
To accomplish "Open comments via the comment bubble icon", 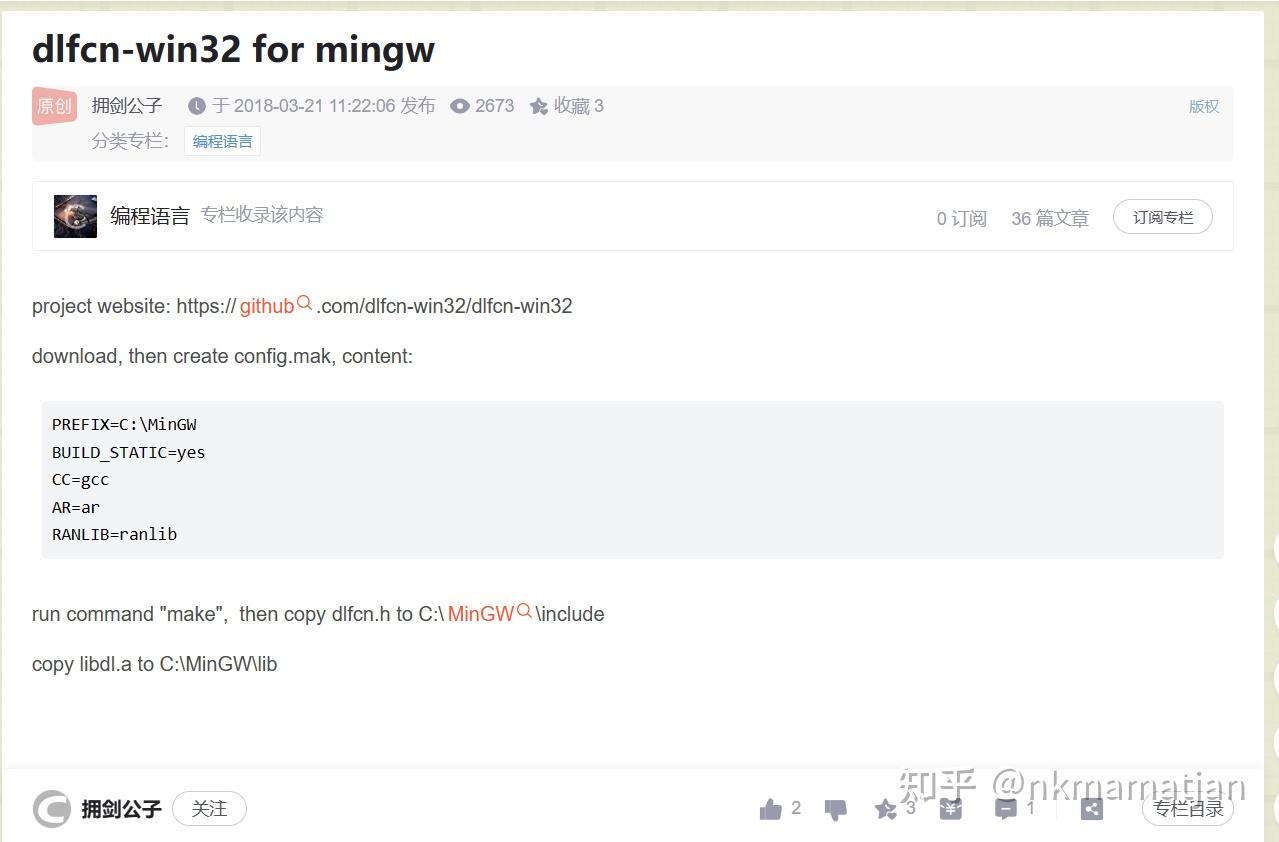I will click(x=1004, y=808).
